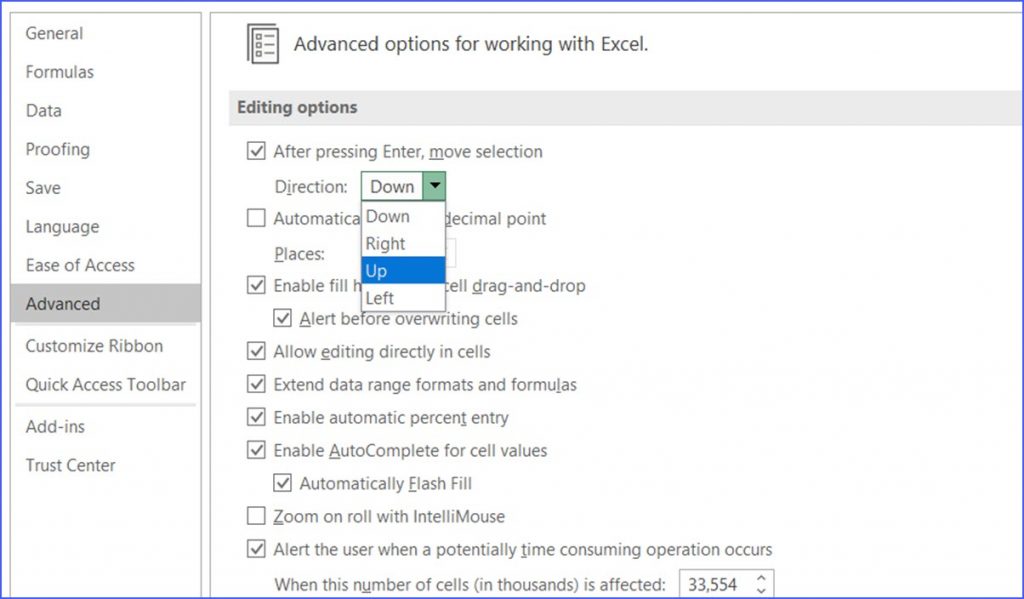
Task: Uncheck "Automatically Flash Fill"
Action: point(284,483)
